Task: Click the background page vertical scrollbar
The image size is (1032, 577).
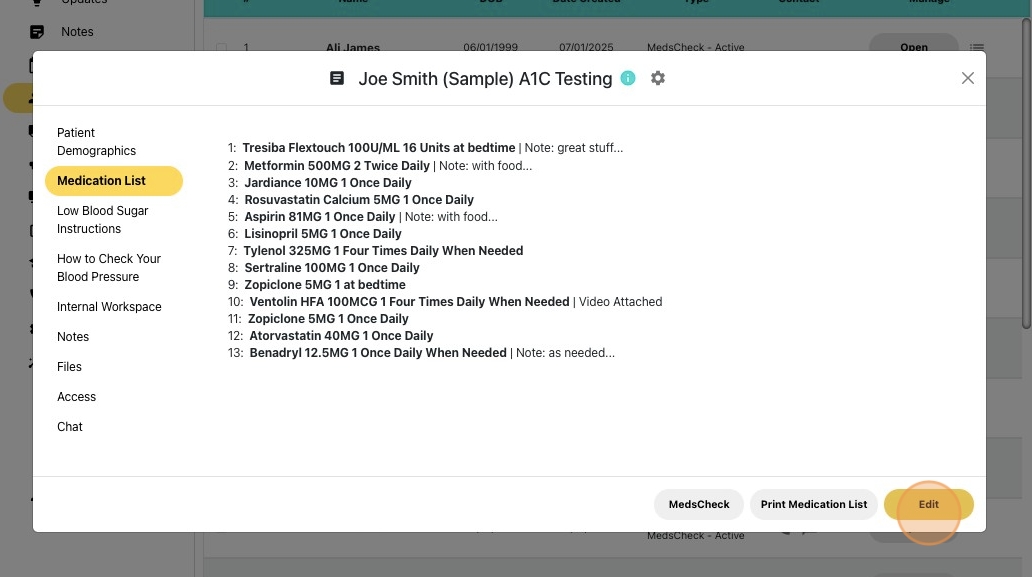Action: pyautogui.click(x=1026, y=172)
